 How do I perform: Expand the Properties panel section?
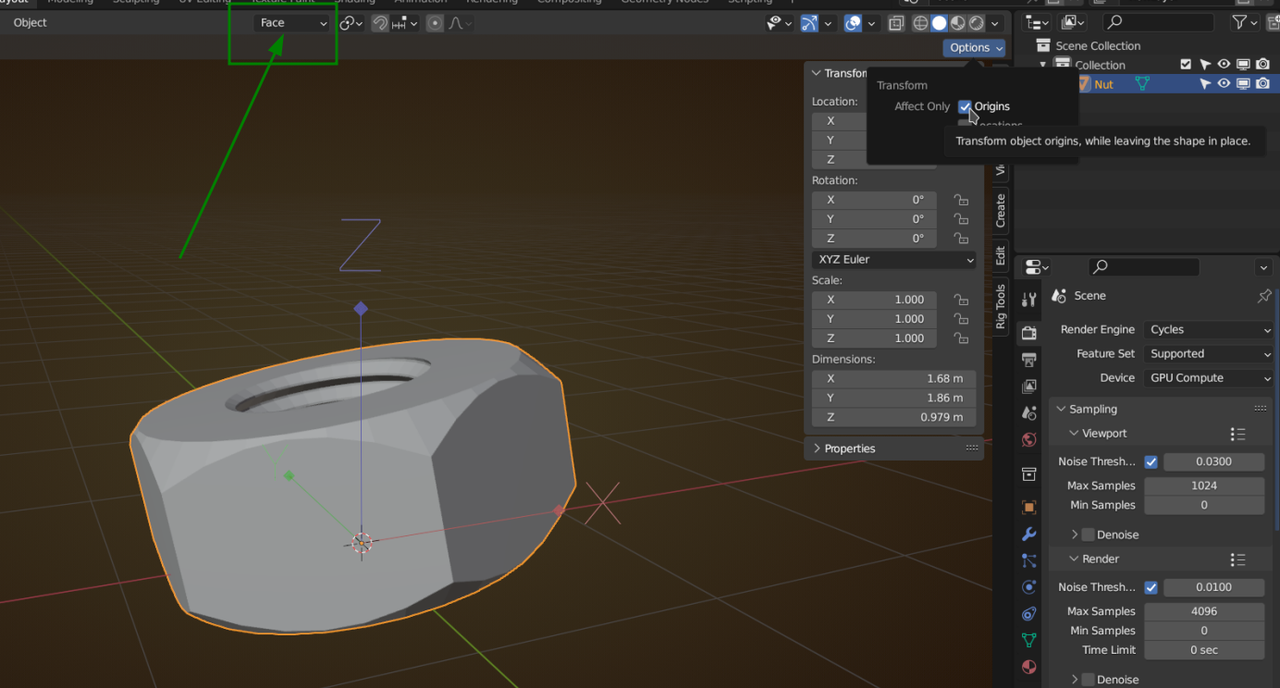(849, 449)
